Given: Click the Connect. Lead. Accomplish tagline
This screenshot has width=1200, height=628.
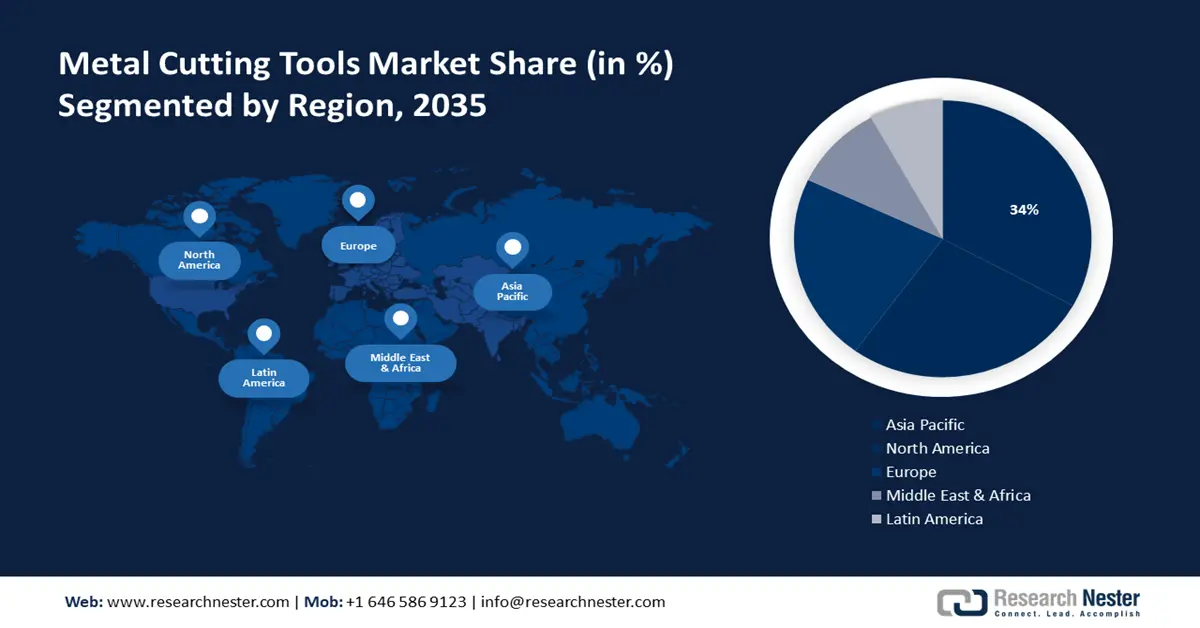Looking at the screenshot, I should click(1066, 614).
